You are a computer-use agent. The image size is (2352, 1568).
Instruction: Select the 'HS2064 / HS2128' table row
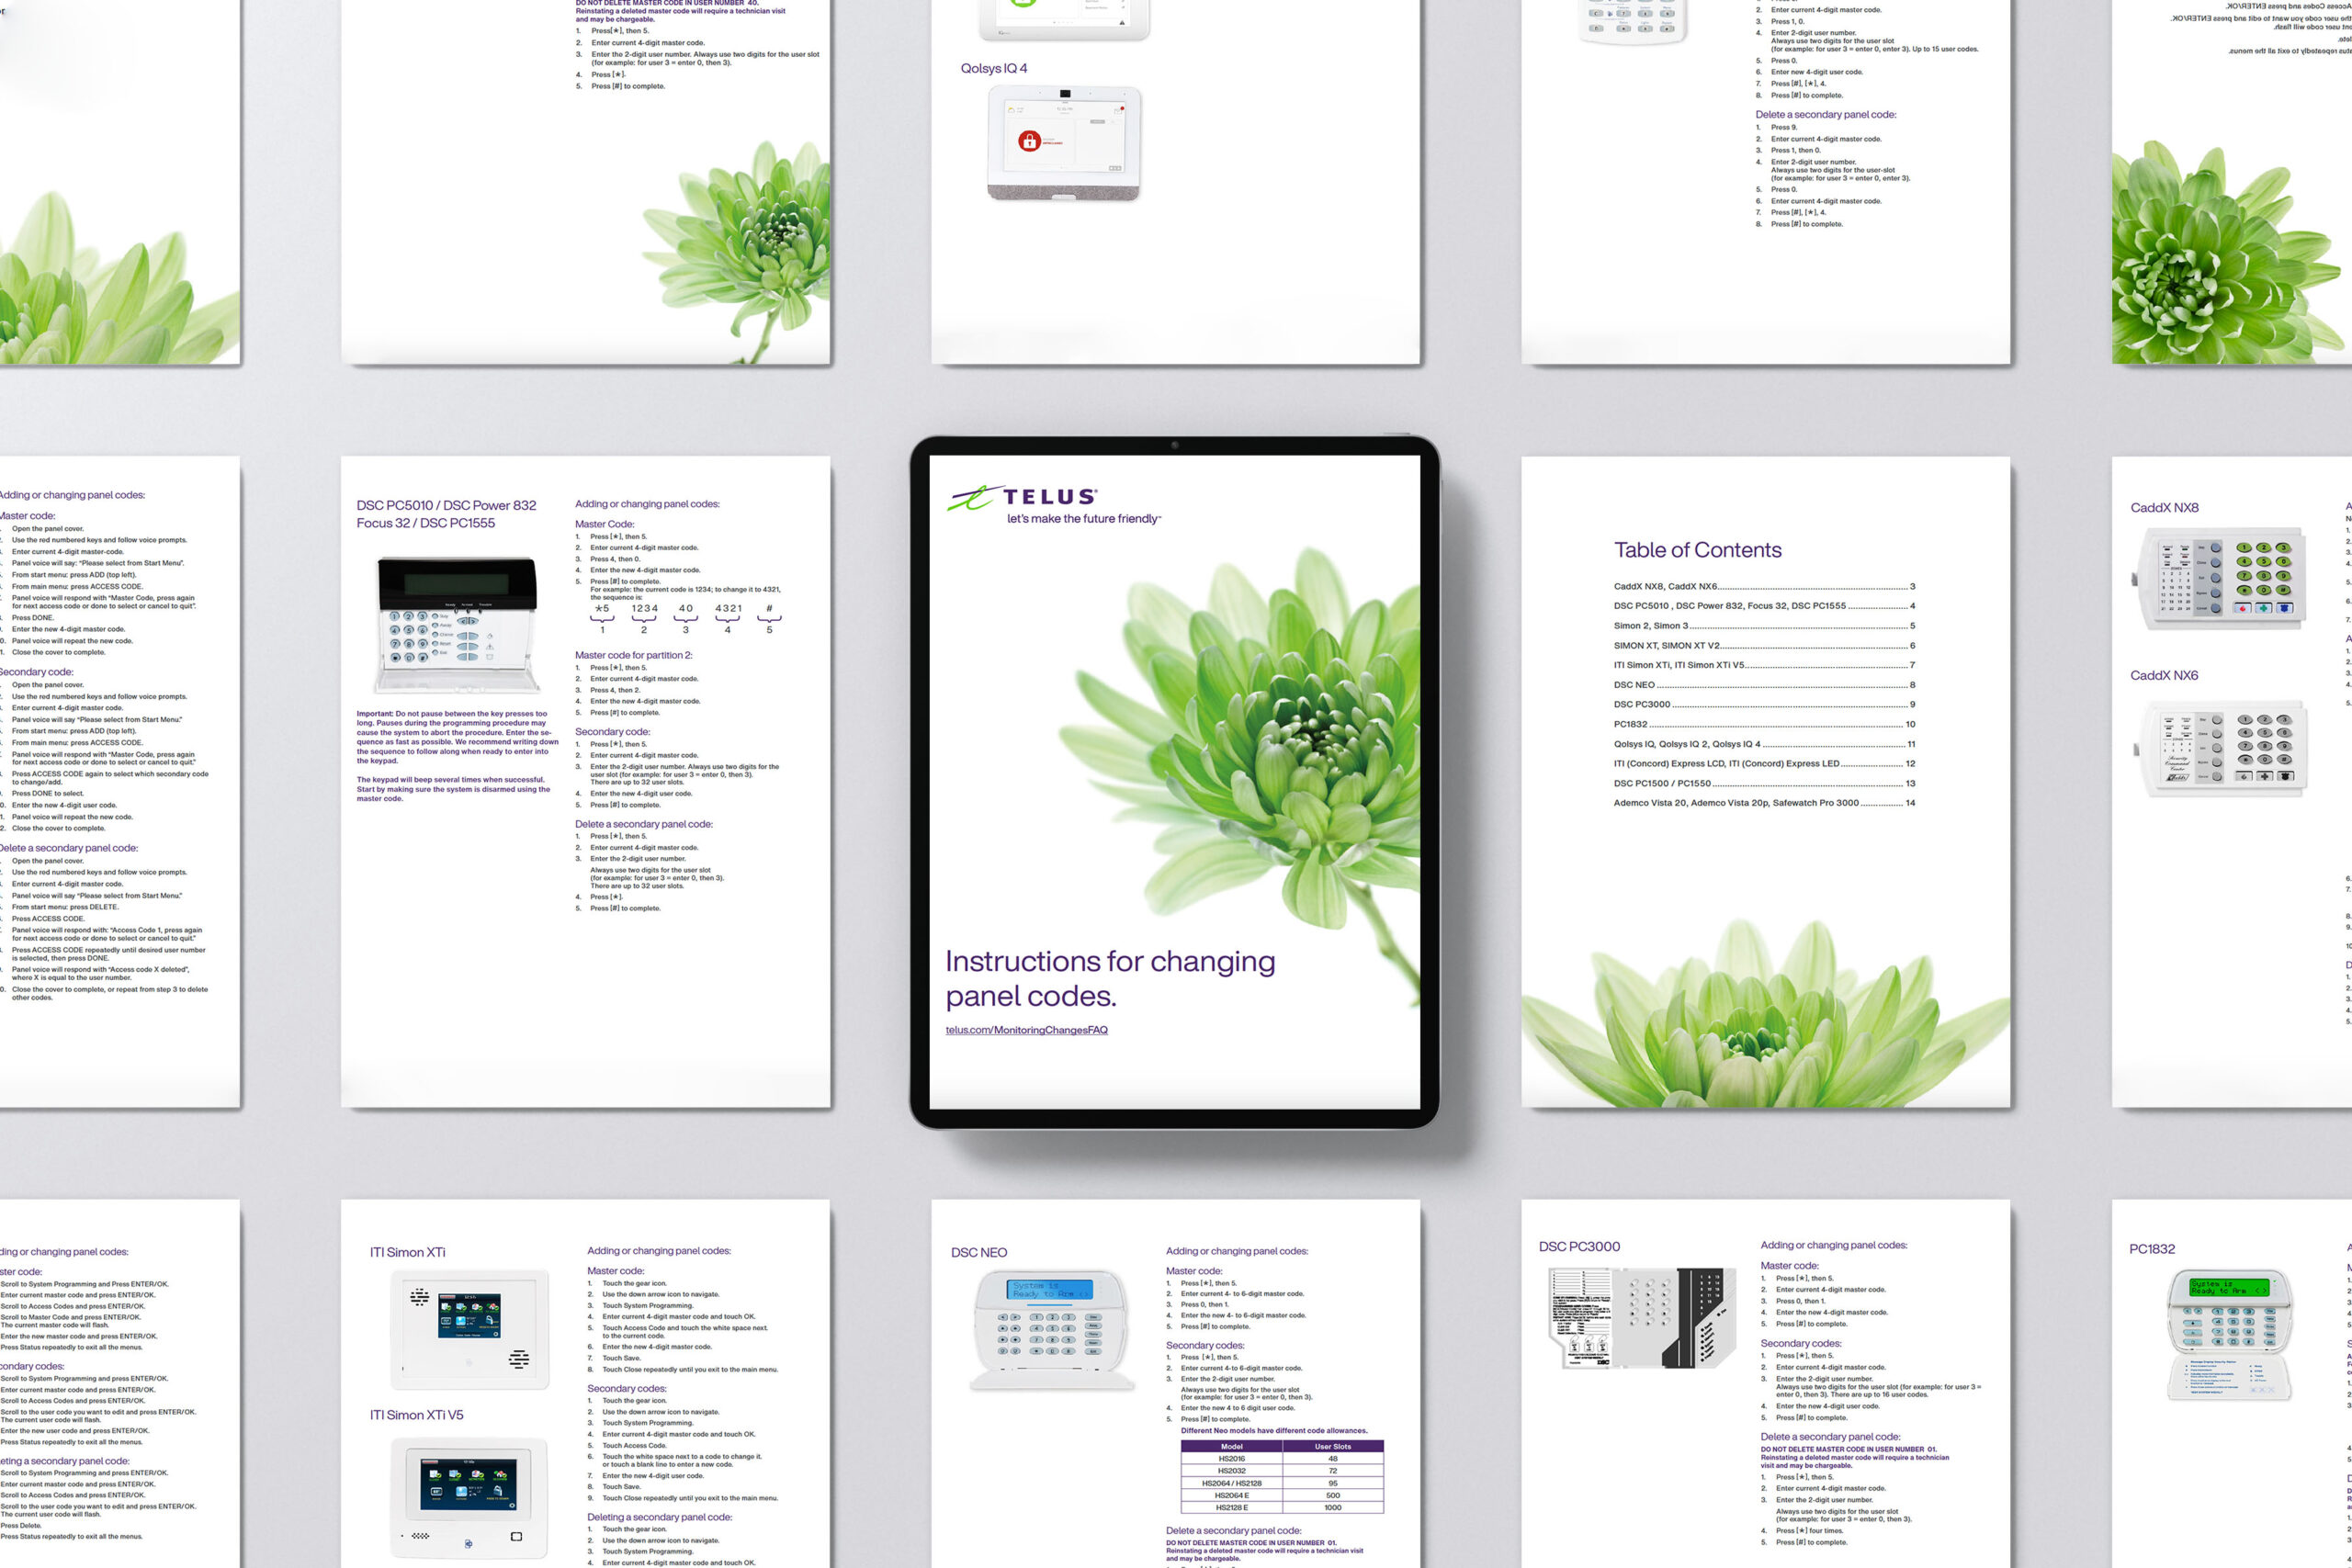(1282, 1484)
